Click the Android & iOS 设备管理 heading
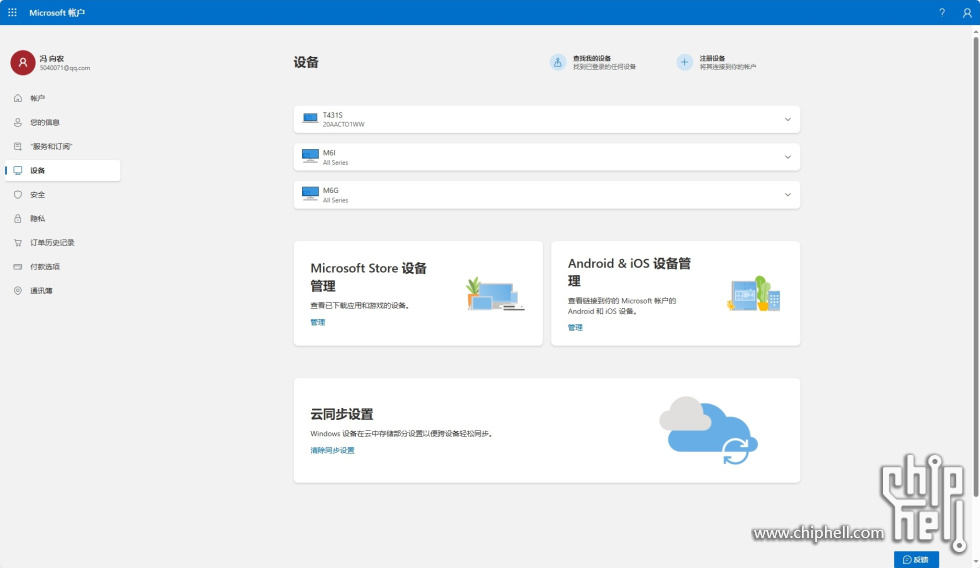 click(x=629, y=272)
